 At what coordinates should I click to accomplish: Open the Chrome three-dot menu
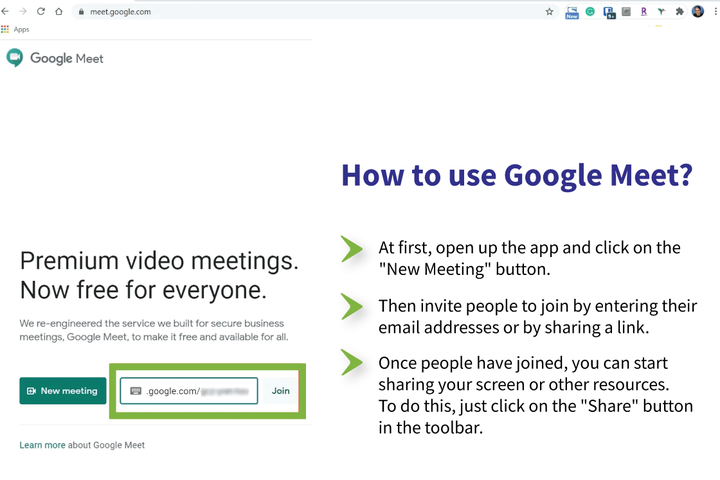click(x=713, y=12)
